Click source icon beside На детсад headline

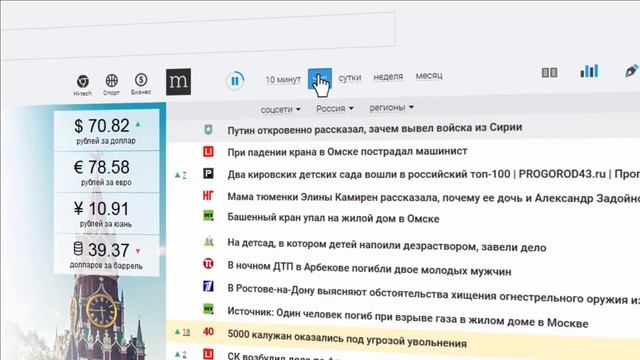tap(209, 241)
